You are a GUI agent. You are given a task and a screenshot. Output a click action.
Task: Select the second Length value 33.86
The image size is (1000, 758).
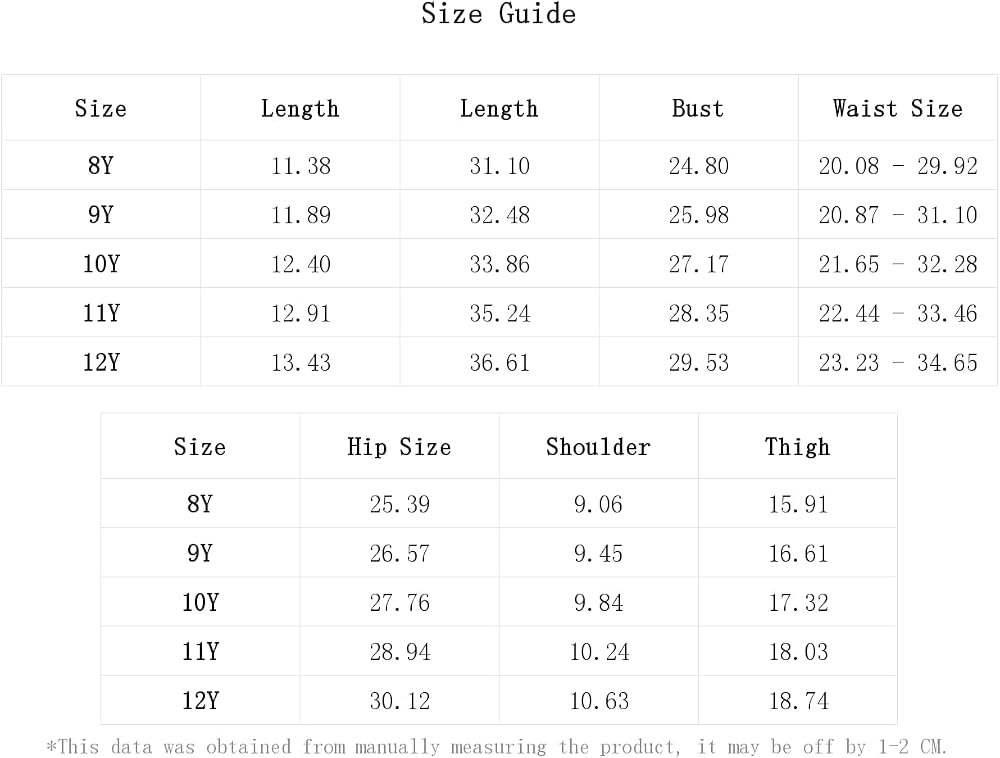pos(499,265)
